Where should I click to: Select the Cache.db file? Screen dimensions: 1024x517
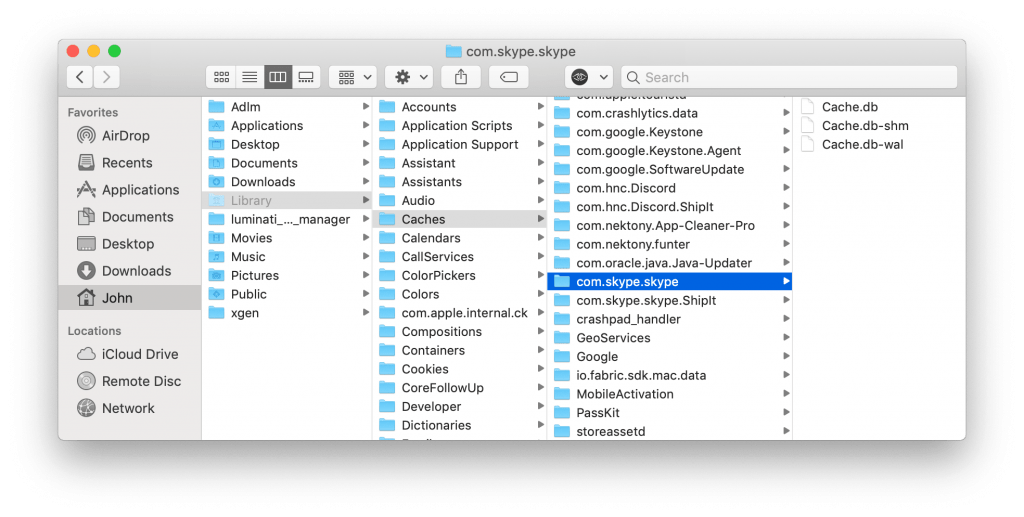pos(849,107)
